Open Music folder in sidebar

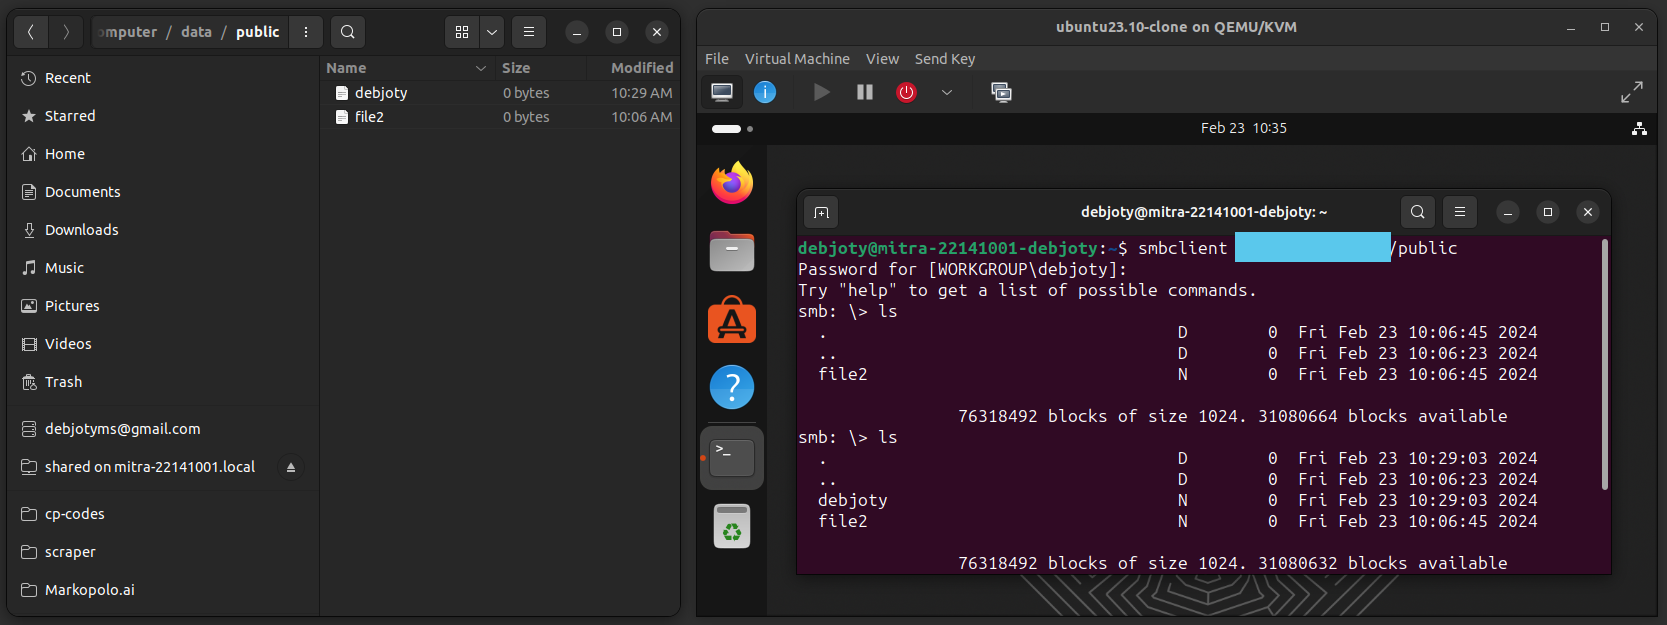163,268
